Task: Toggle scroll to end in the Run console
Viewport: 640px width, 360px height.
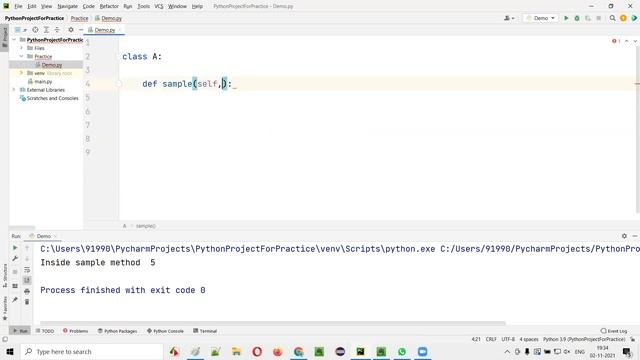Action: click(x=27, y=280)
